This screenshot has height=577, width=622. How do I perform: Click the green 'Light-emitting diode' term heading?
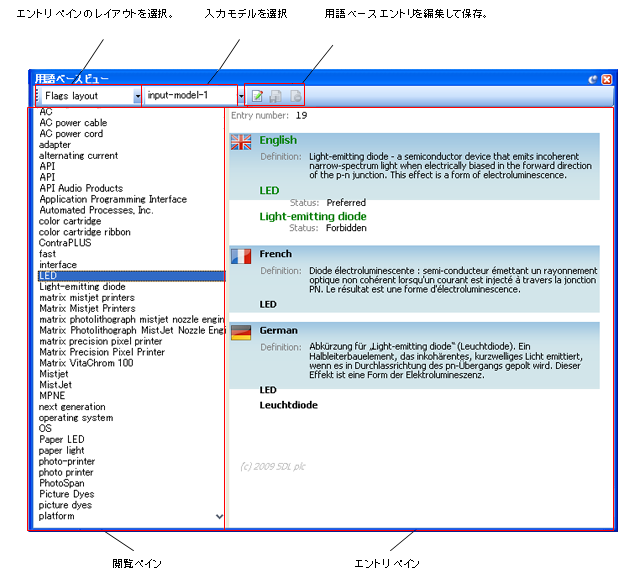pyautogui.click(x=313, y=217)
